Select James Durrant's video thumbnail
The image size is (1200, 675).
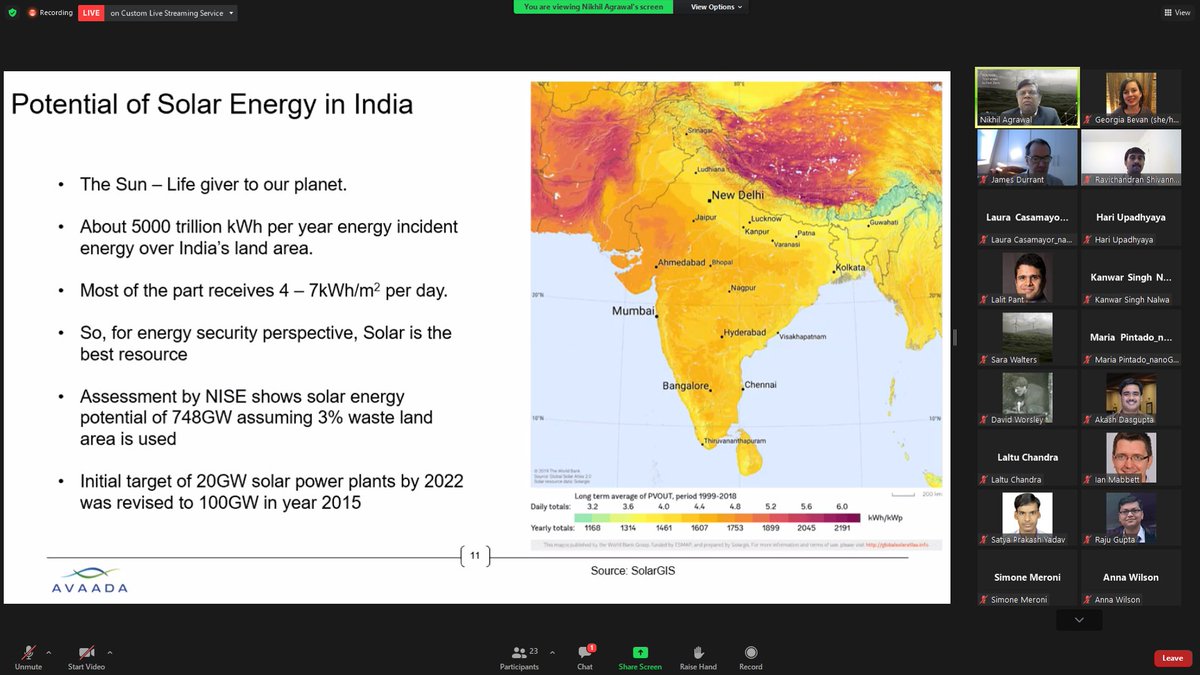(x=1028, y=157)
